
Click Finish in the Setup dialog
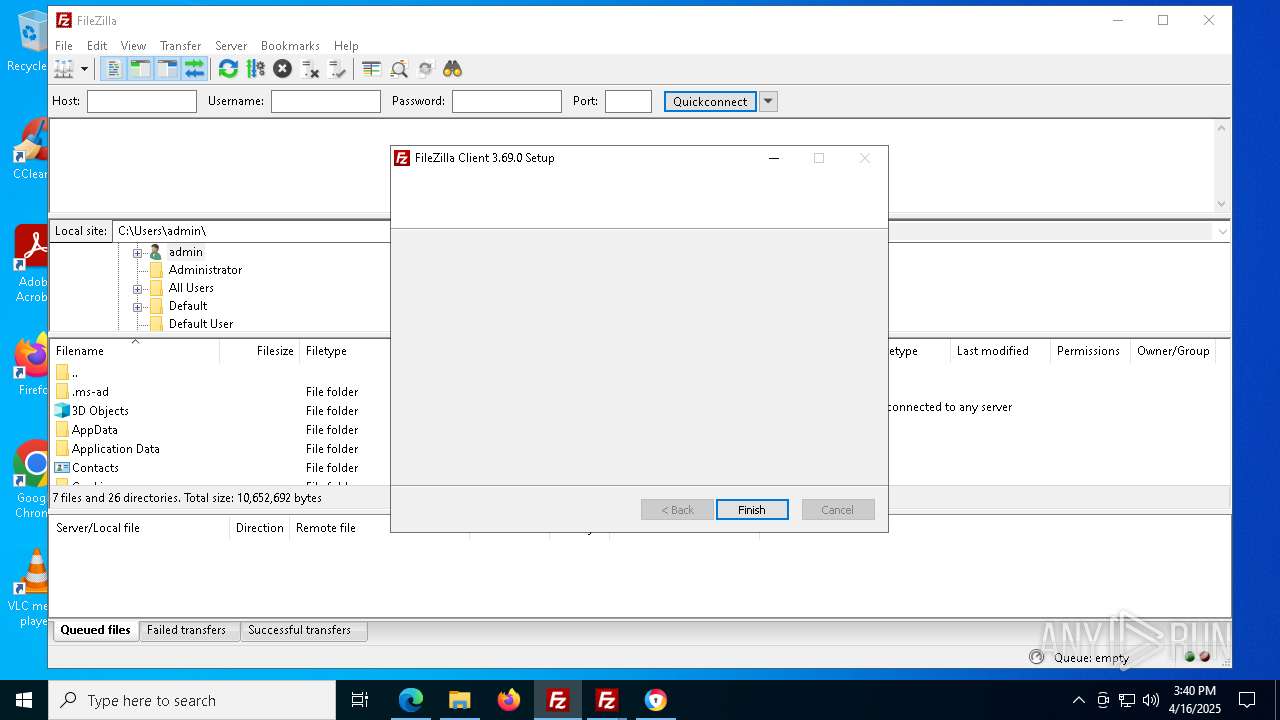752,510
